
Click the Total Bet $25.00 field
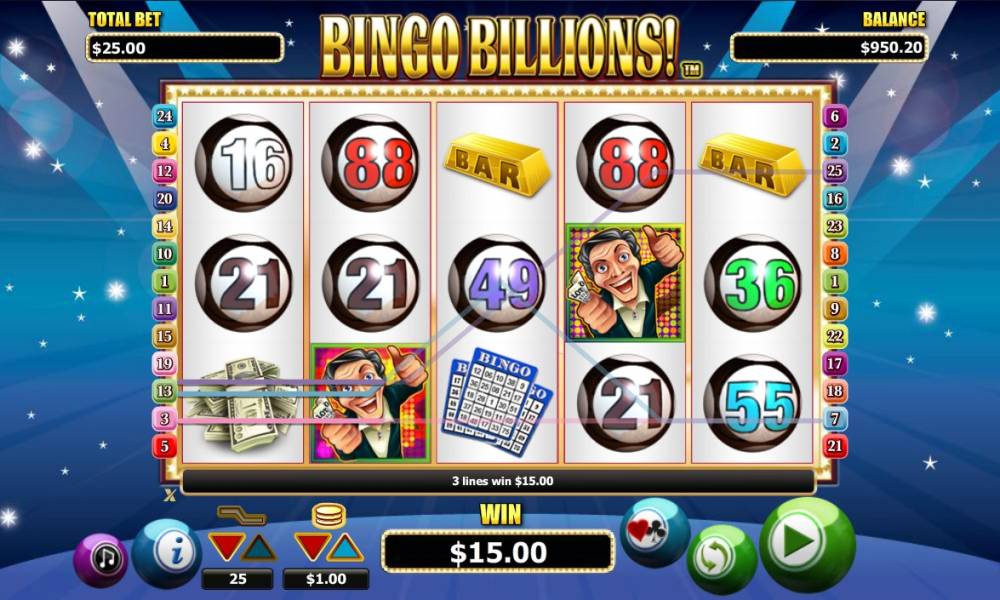point(185,48)
